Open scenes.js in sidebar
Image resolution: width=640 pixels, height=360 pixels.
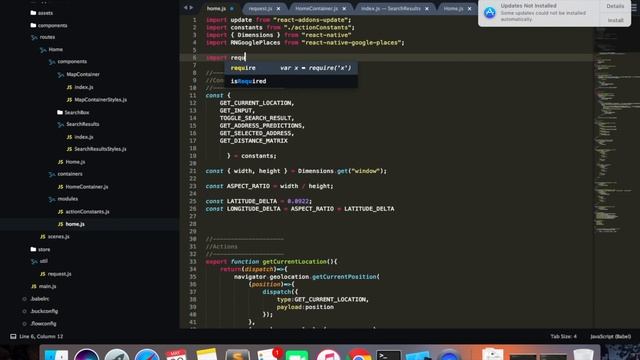(55, 237)
